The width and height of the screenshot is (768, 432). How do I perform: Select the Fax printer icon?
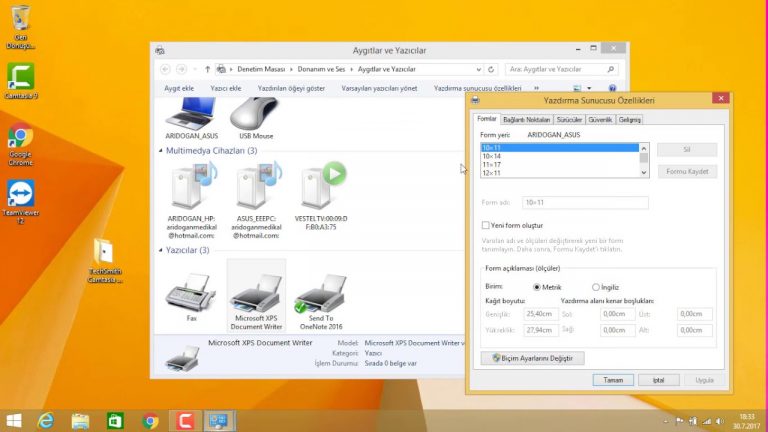191,296
